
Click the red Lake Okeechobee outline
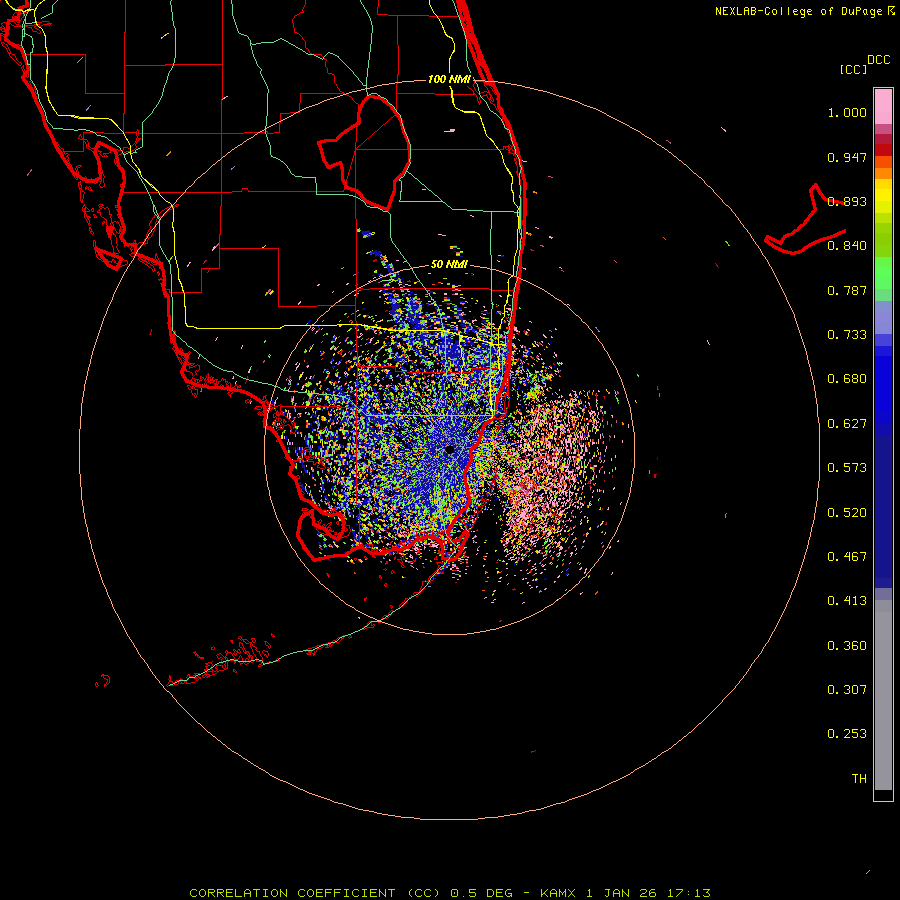pos(365,153)
